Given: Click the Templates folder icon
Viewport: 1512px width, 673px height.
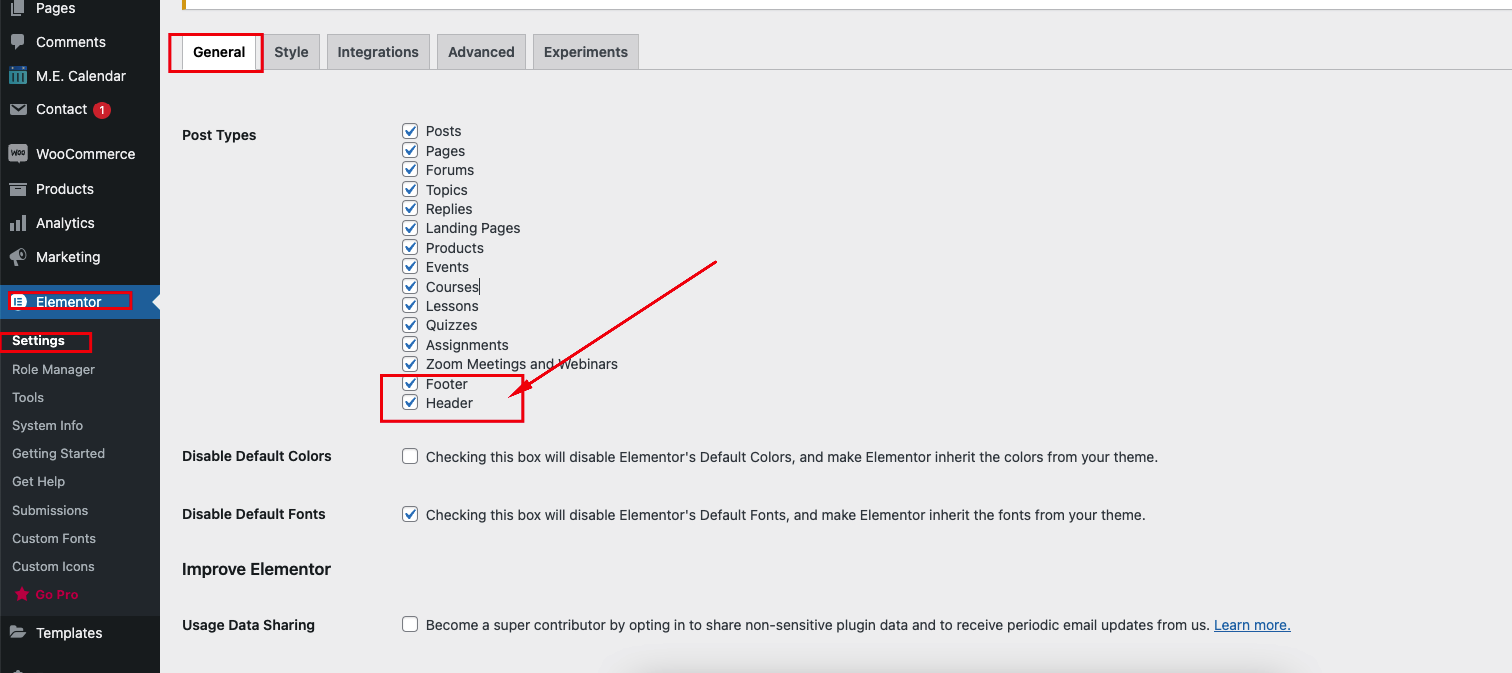Looking at the screenshot, I should coord(18,633).
